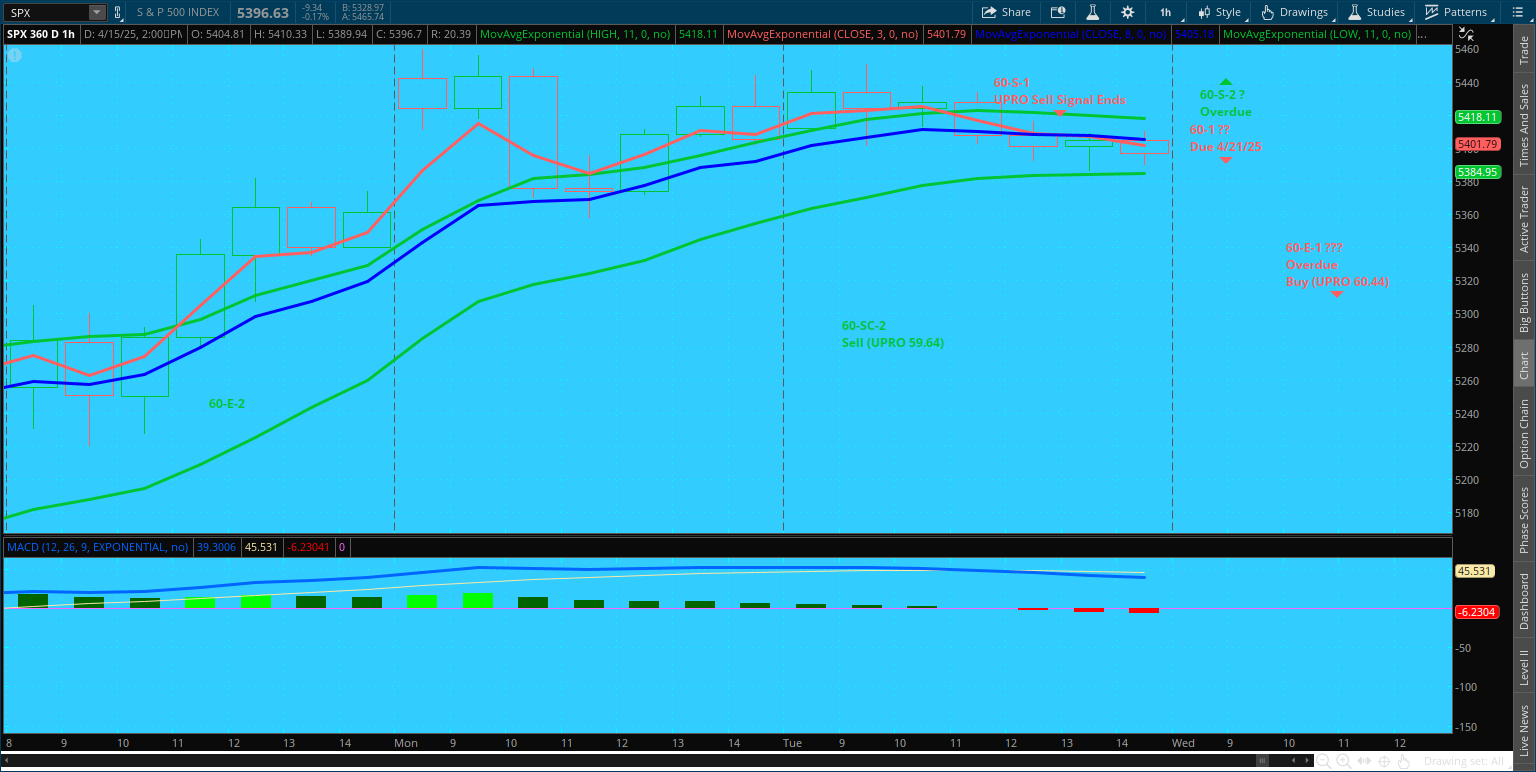The height and width of the screenshot is (772, 1536).
Task: Click the zoom out magnifier icon
Action: (1324, 762)
